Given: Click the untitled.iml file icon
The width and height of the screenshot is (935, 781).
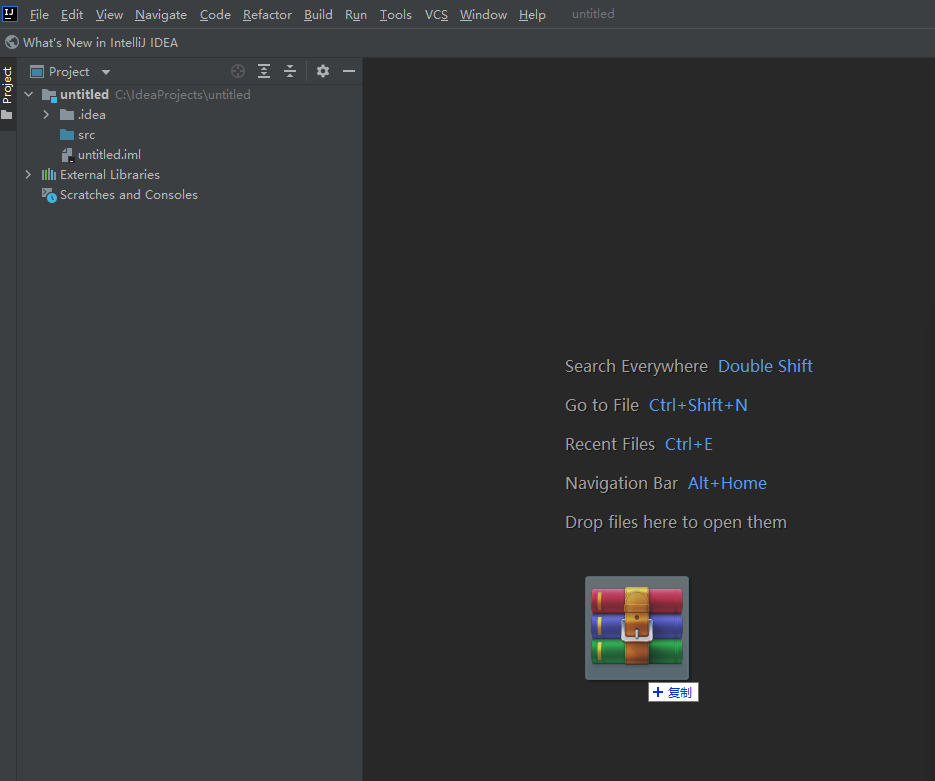Looking at the screenshot, I should 67,155.
